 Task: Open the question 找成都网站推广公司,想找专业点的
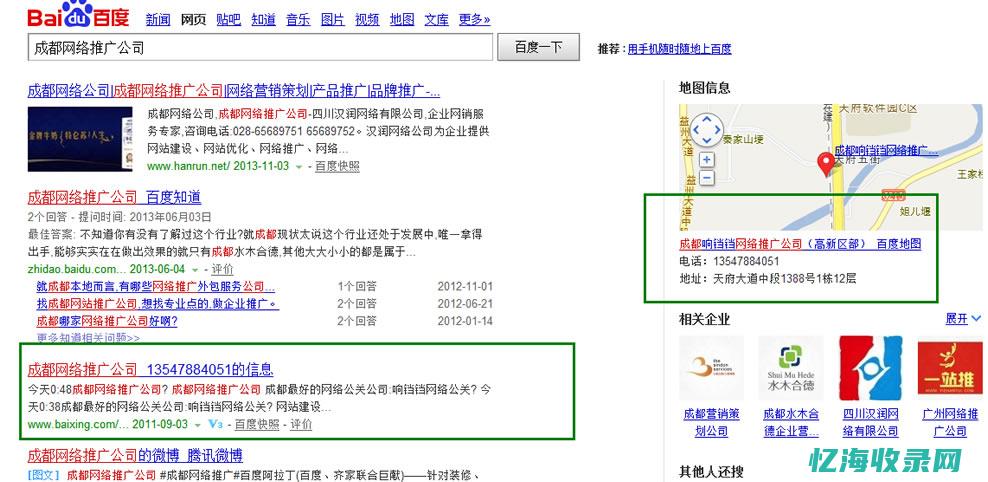(x=158, y=304)
